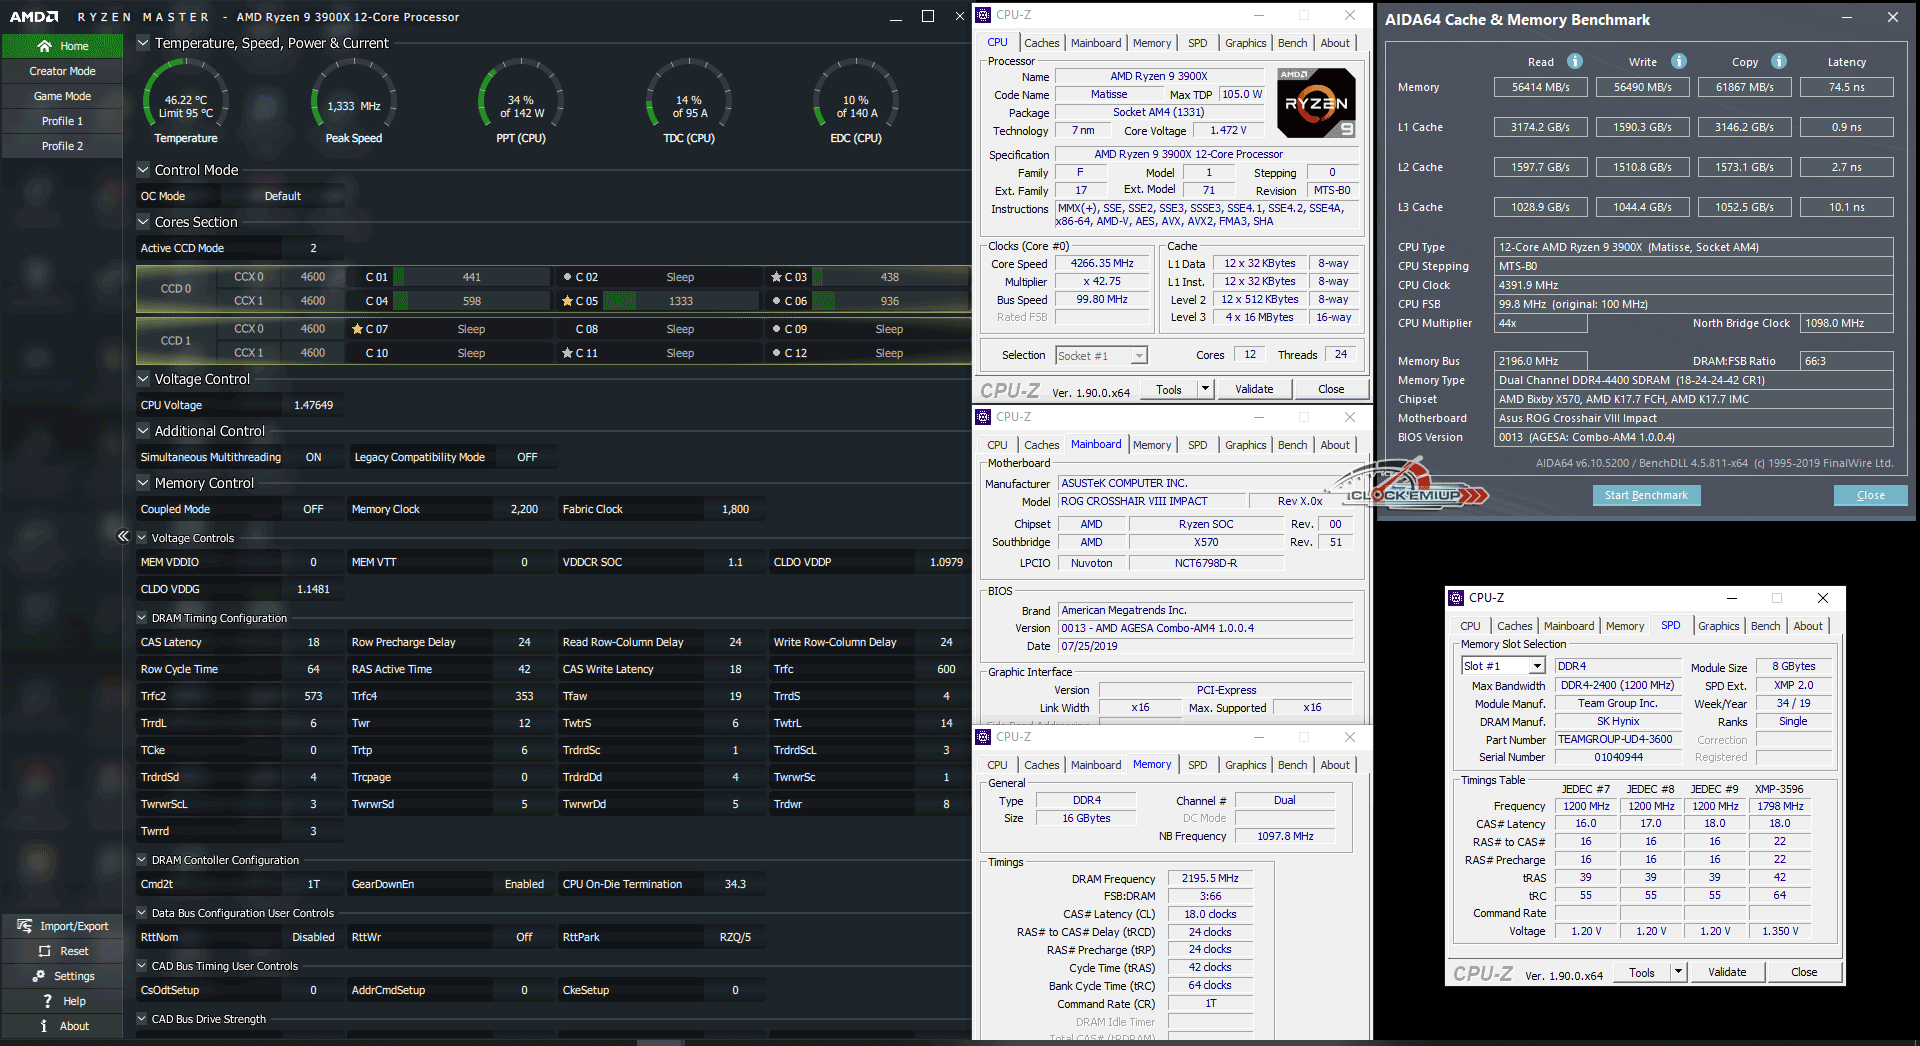Click the Home icon in Ryzen Master sidebar
The width and height of the screenshot is (1920, 1046).
coord(44,46)
